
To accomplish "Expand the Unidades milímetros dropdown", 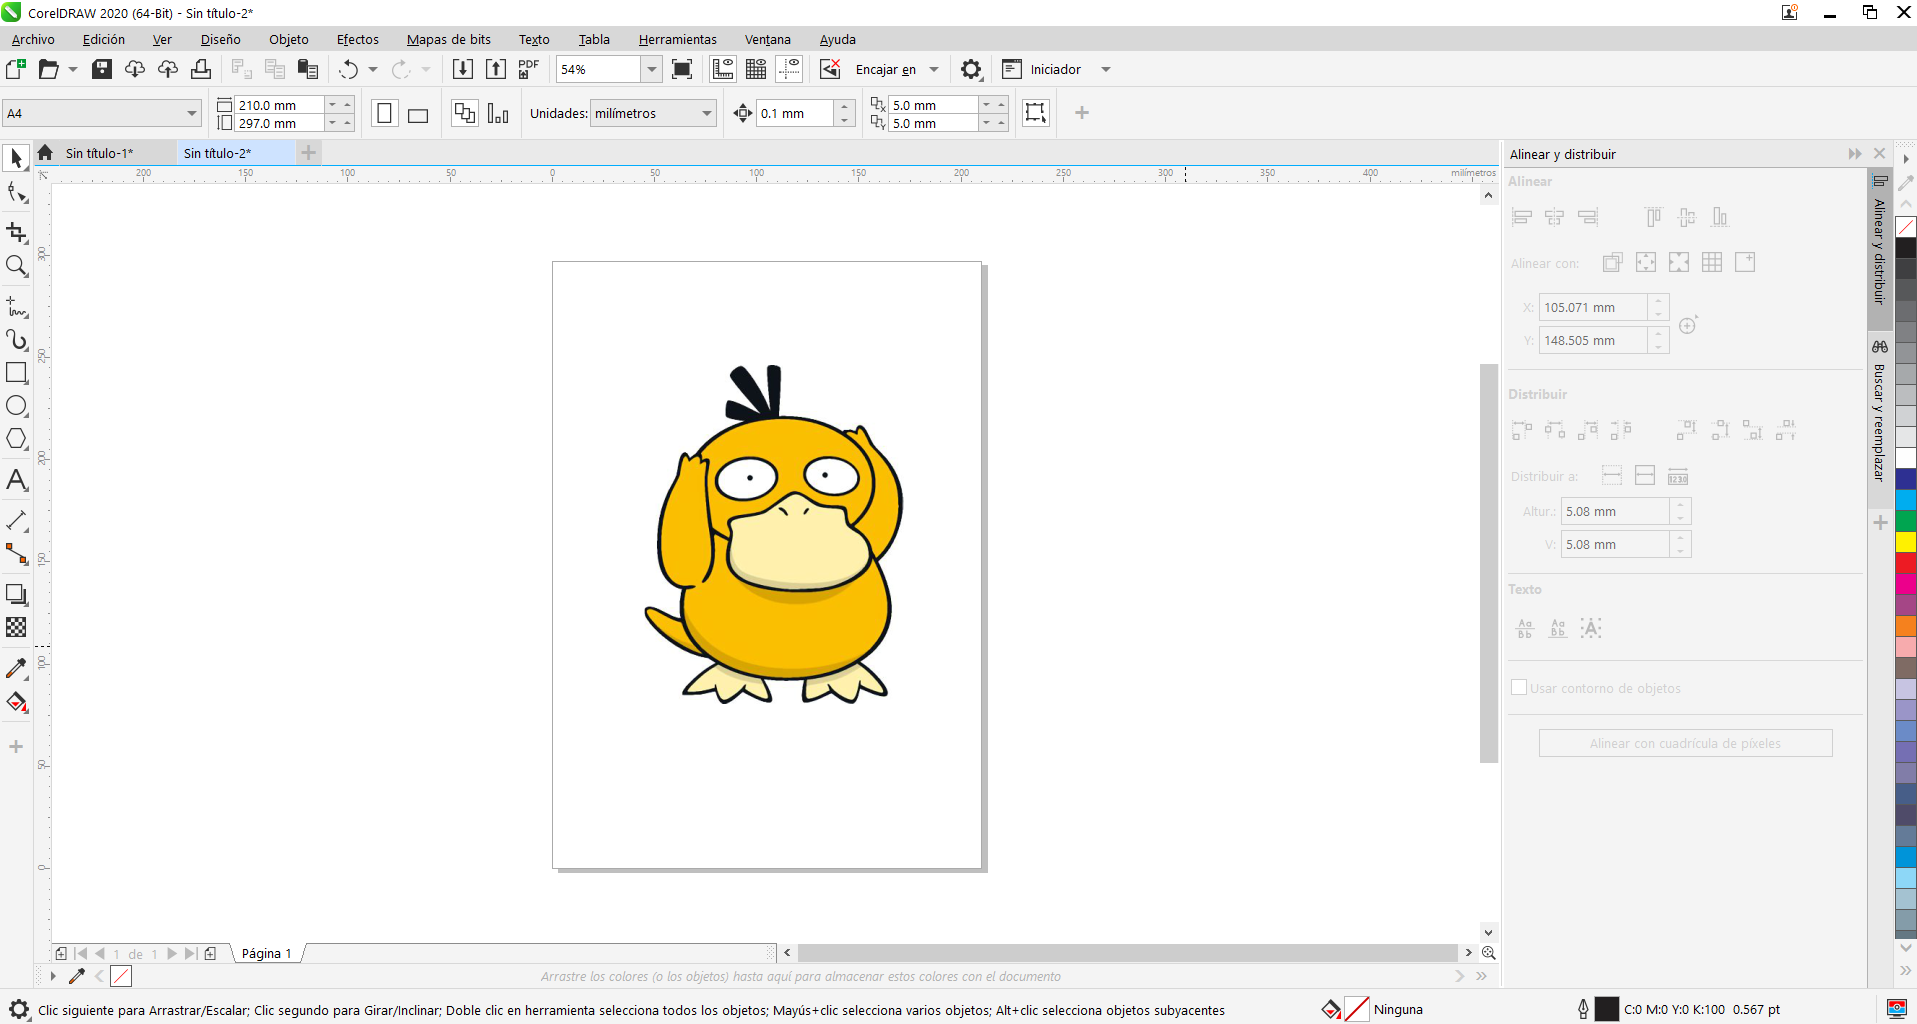I will [706, 114].
